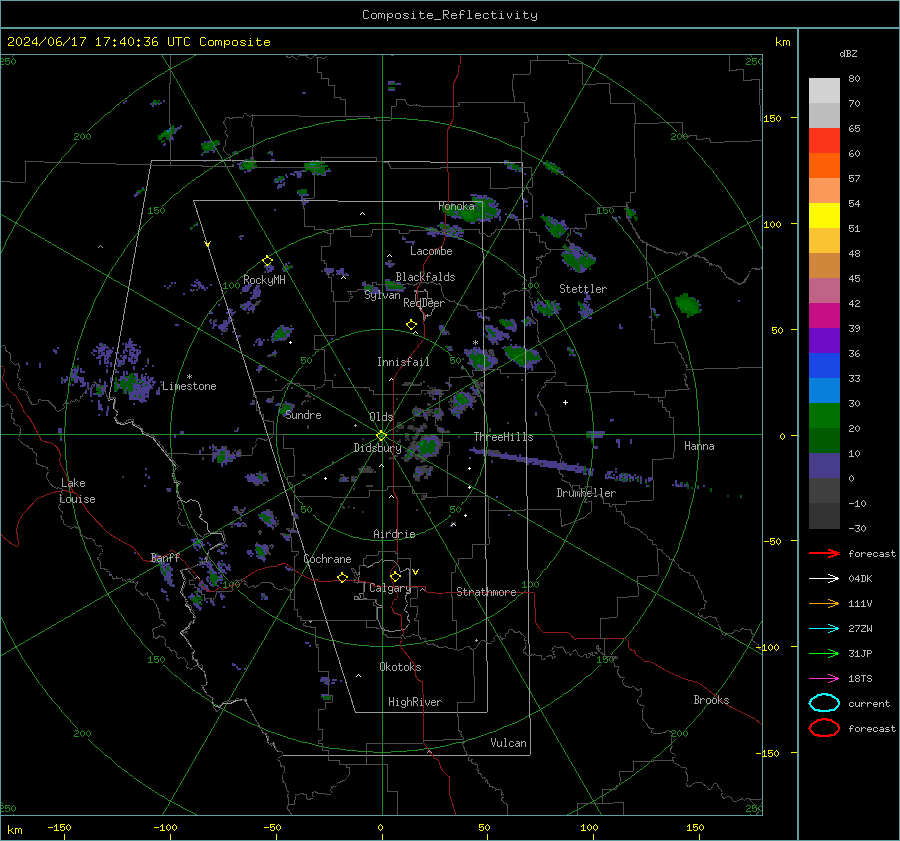900x841 pixels.
Task: Click the Limestone label
Action: click(x=189, y=386)
